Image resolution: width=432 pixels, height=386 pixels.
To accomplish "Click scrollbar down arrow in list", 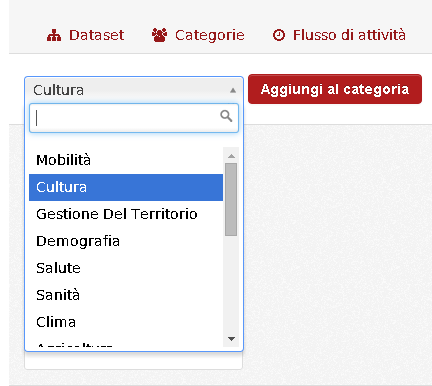I will coord(231,339).
